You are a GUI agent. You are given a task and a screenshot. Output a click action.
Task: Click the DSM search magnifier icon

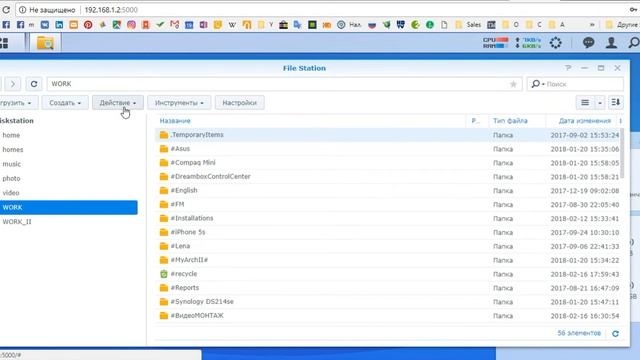tap(633, 42)
